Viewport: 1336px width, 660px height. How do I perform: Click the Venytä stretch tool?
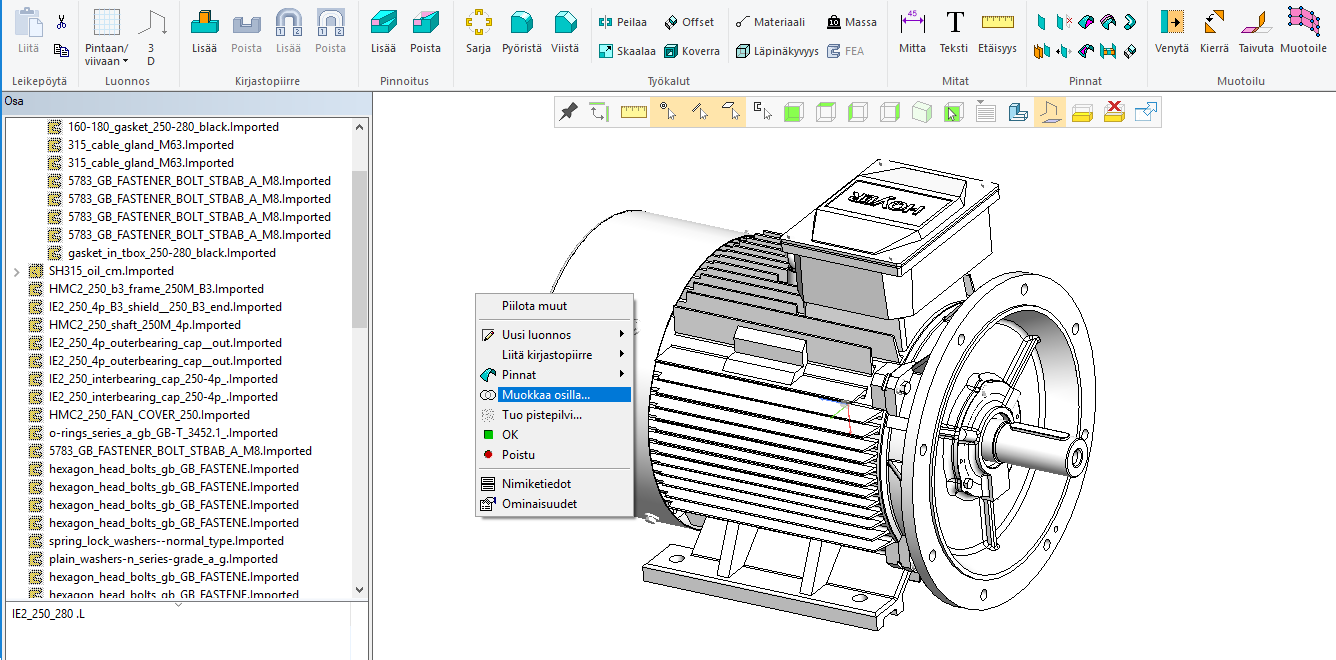(1171, 31)
